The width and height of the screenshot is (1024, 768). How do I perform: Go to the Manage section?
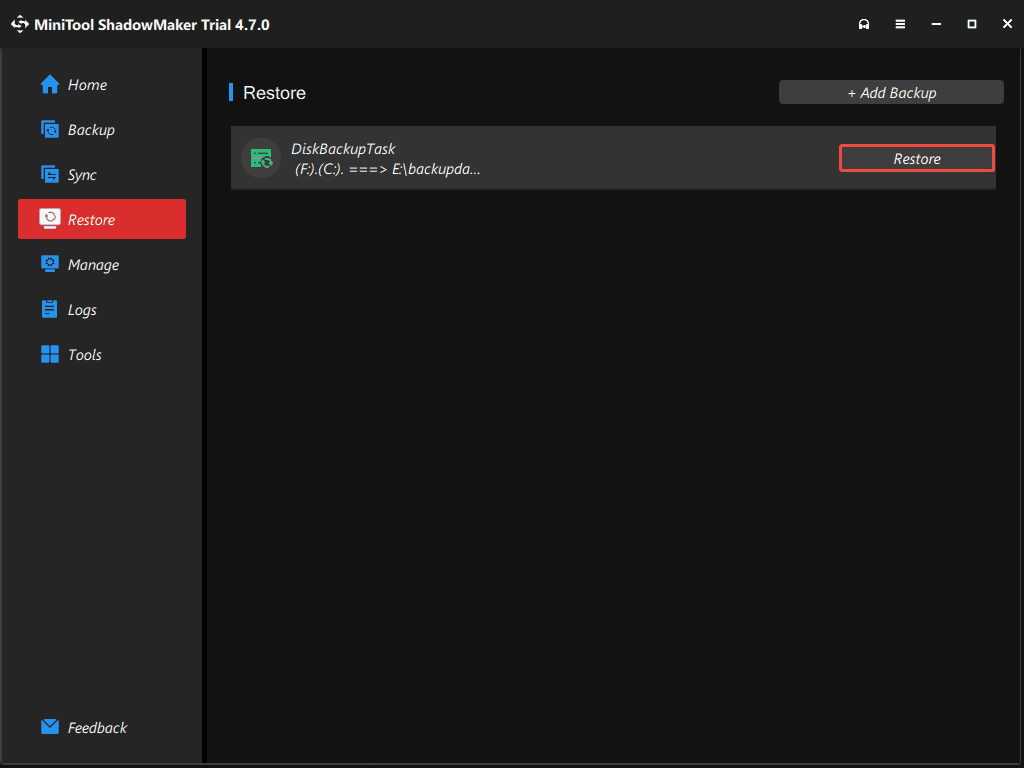click(x=93, y=264)
